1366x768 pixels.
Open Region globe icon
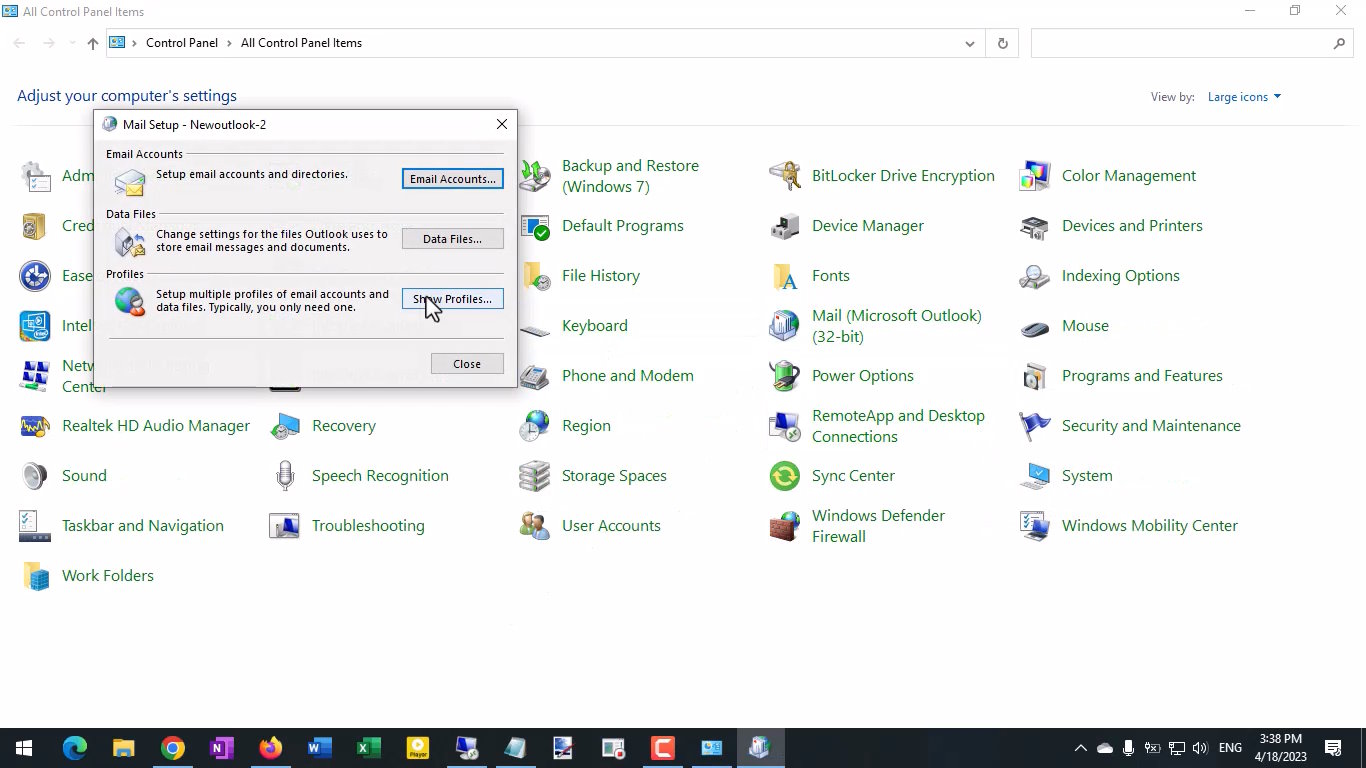(x=535, y=426)
